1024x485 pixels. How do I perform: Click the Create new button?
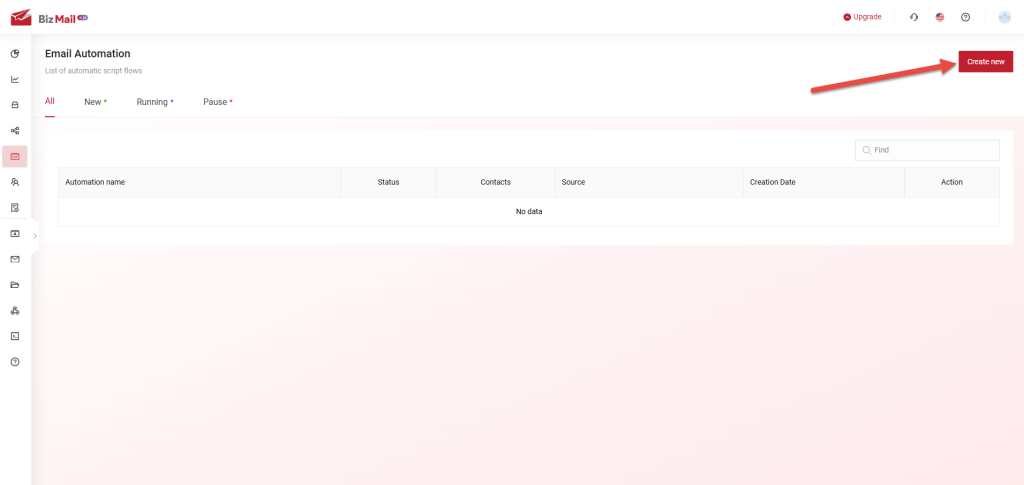[985, 62]
